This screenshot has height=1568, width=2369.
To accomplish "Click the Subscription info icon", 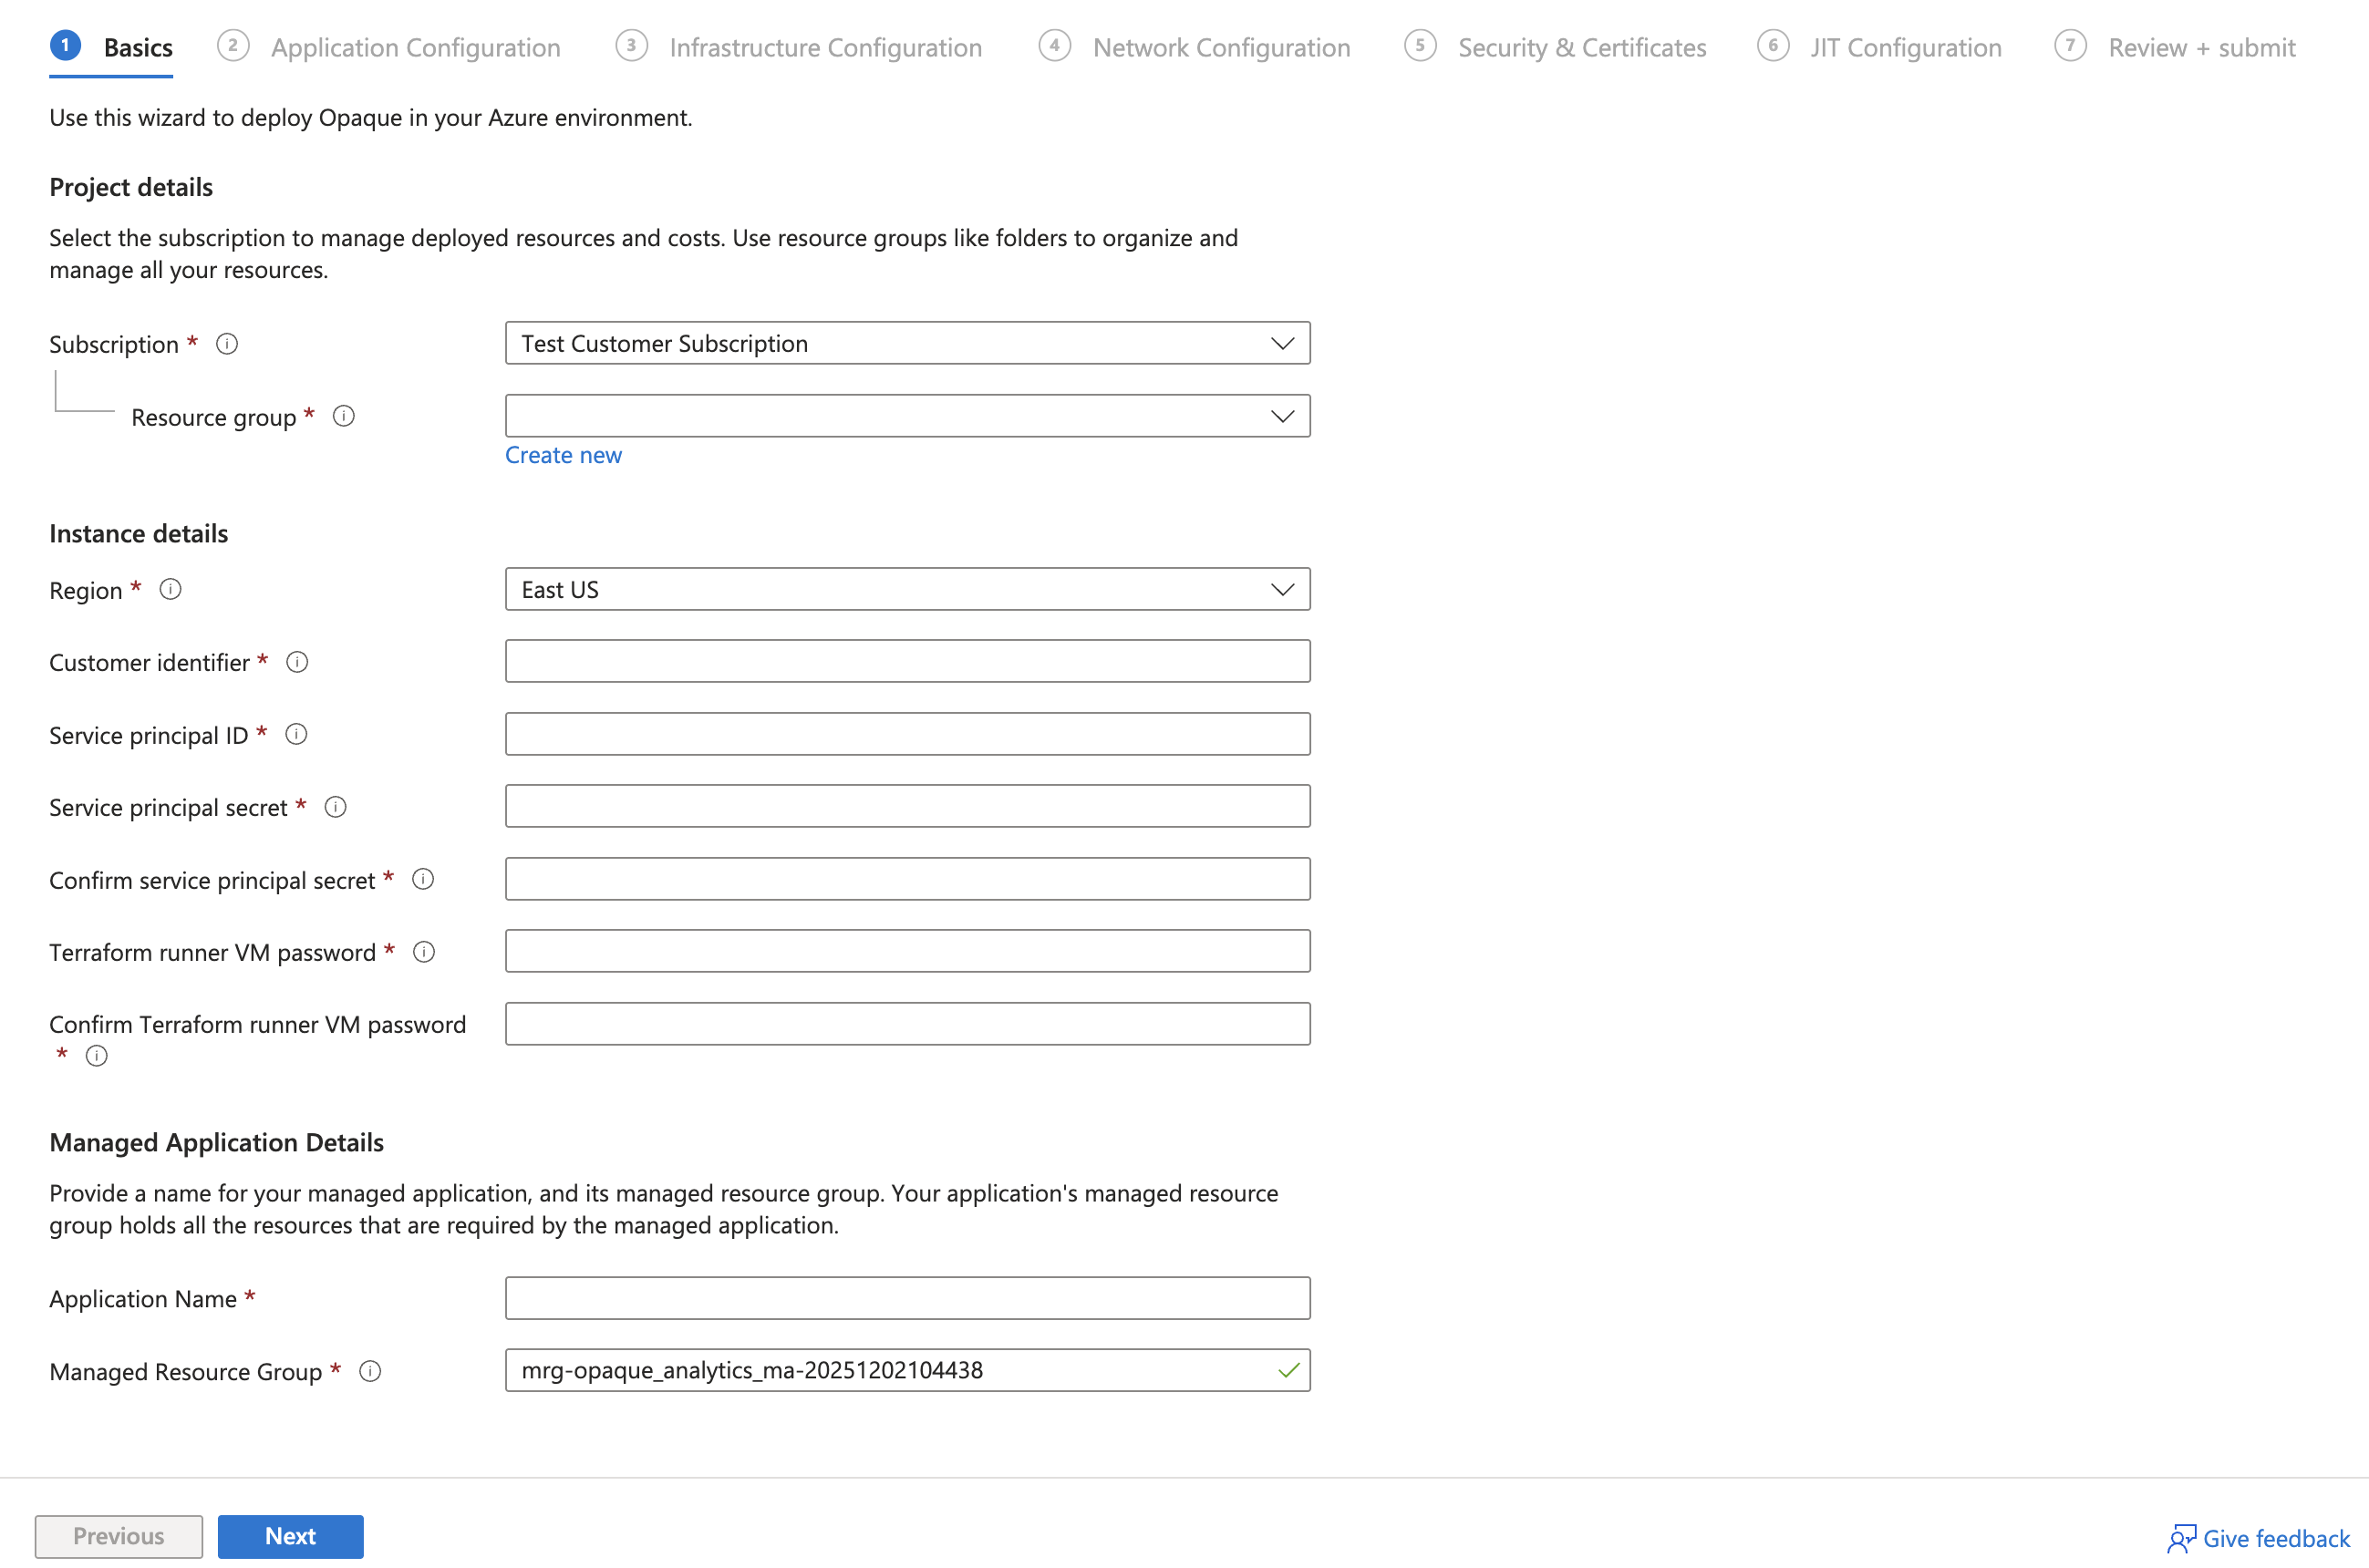I will (227, 344).
